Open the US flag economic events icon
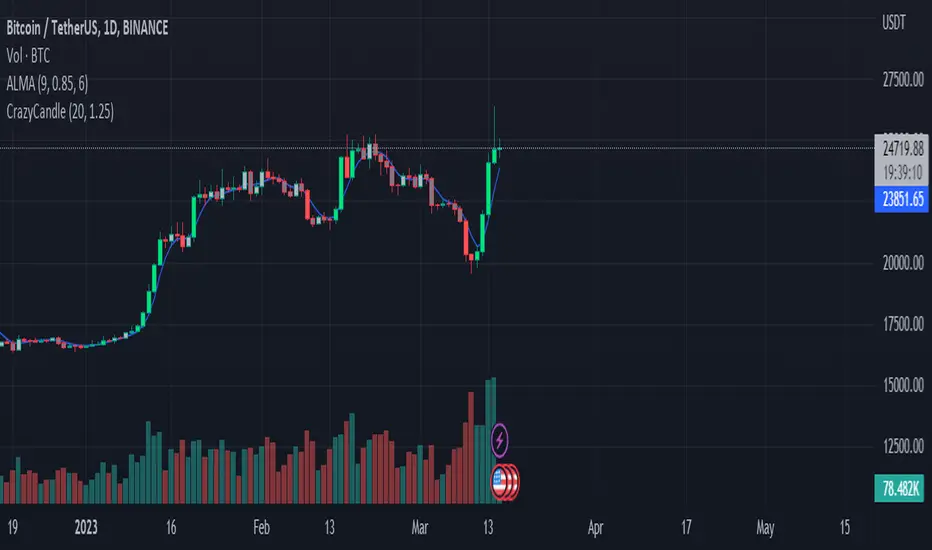The image size is (932, 550). tap(506, 482)
